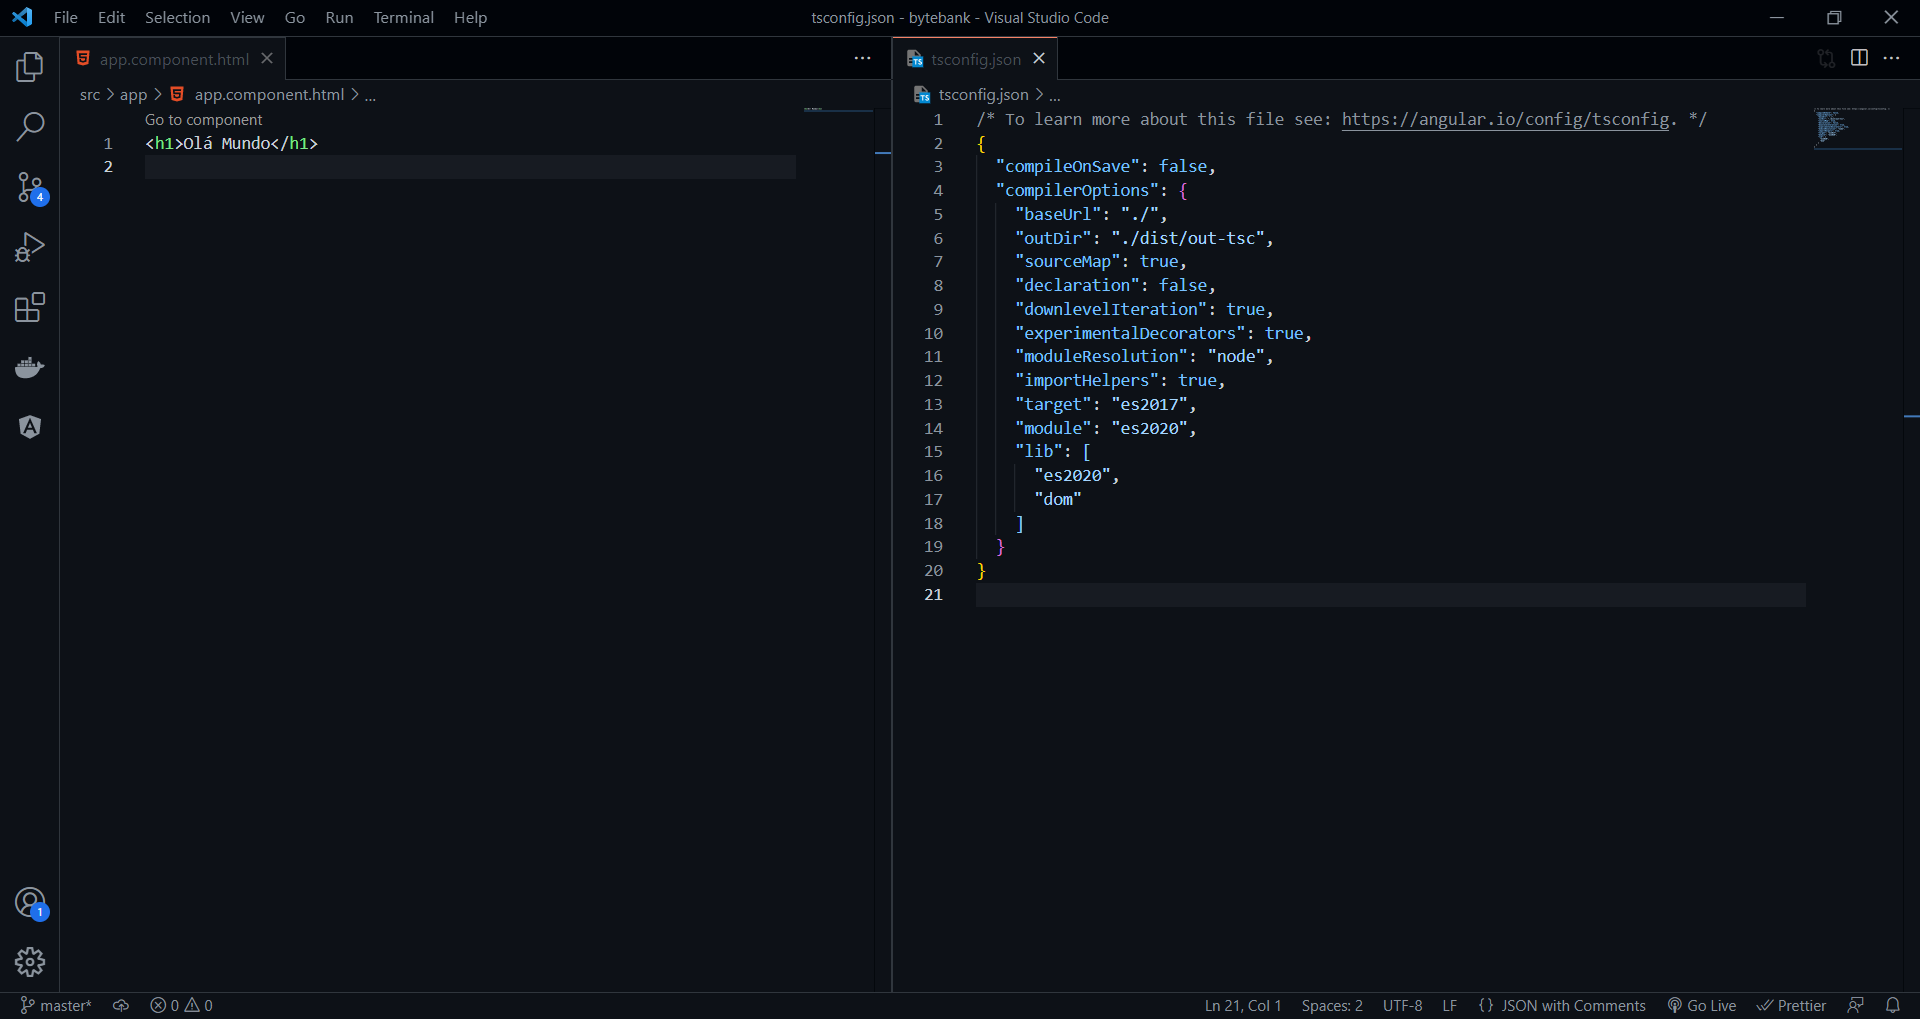1920x1019 pixels.
Task: Click the Go to component code lens
Action: click(x=203, y=120)
